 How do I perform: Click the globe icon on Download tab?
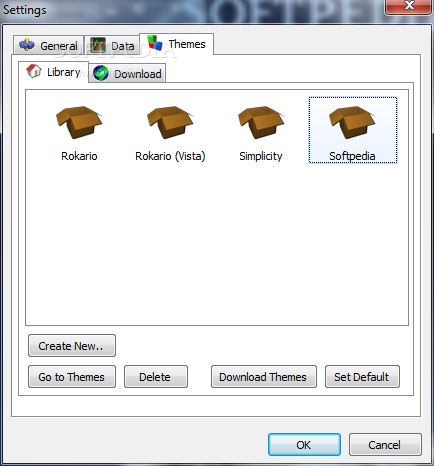coord(101,73)
